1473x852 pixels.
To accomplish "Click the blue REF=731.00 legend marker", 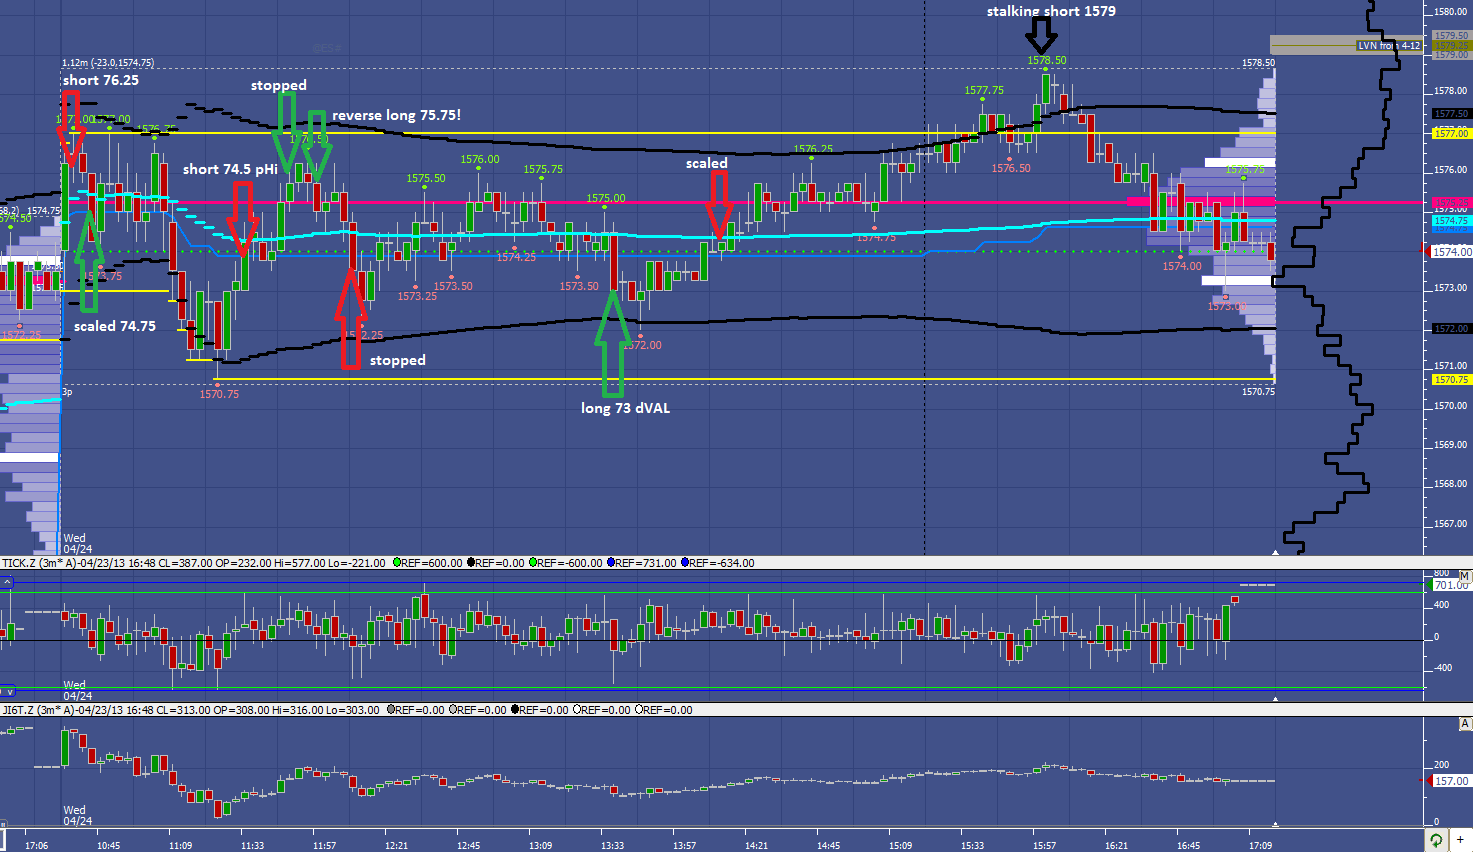I will (610, 563).
